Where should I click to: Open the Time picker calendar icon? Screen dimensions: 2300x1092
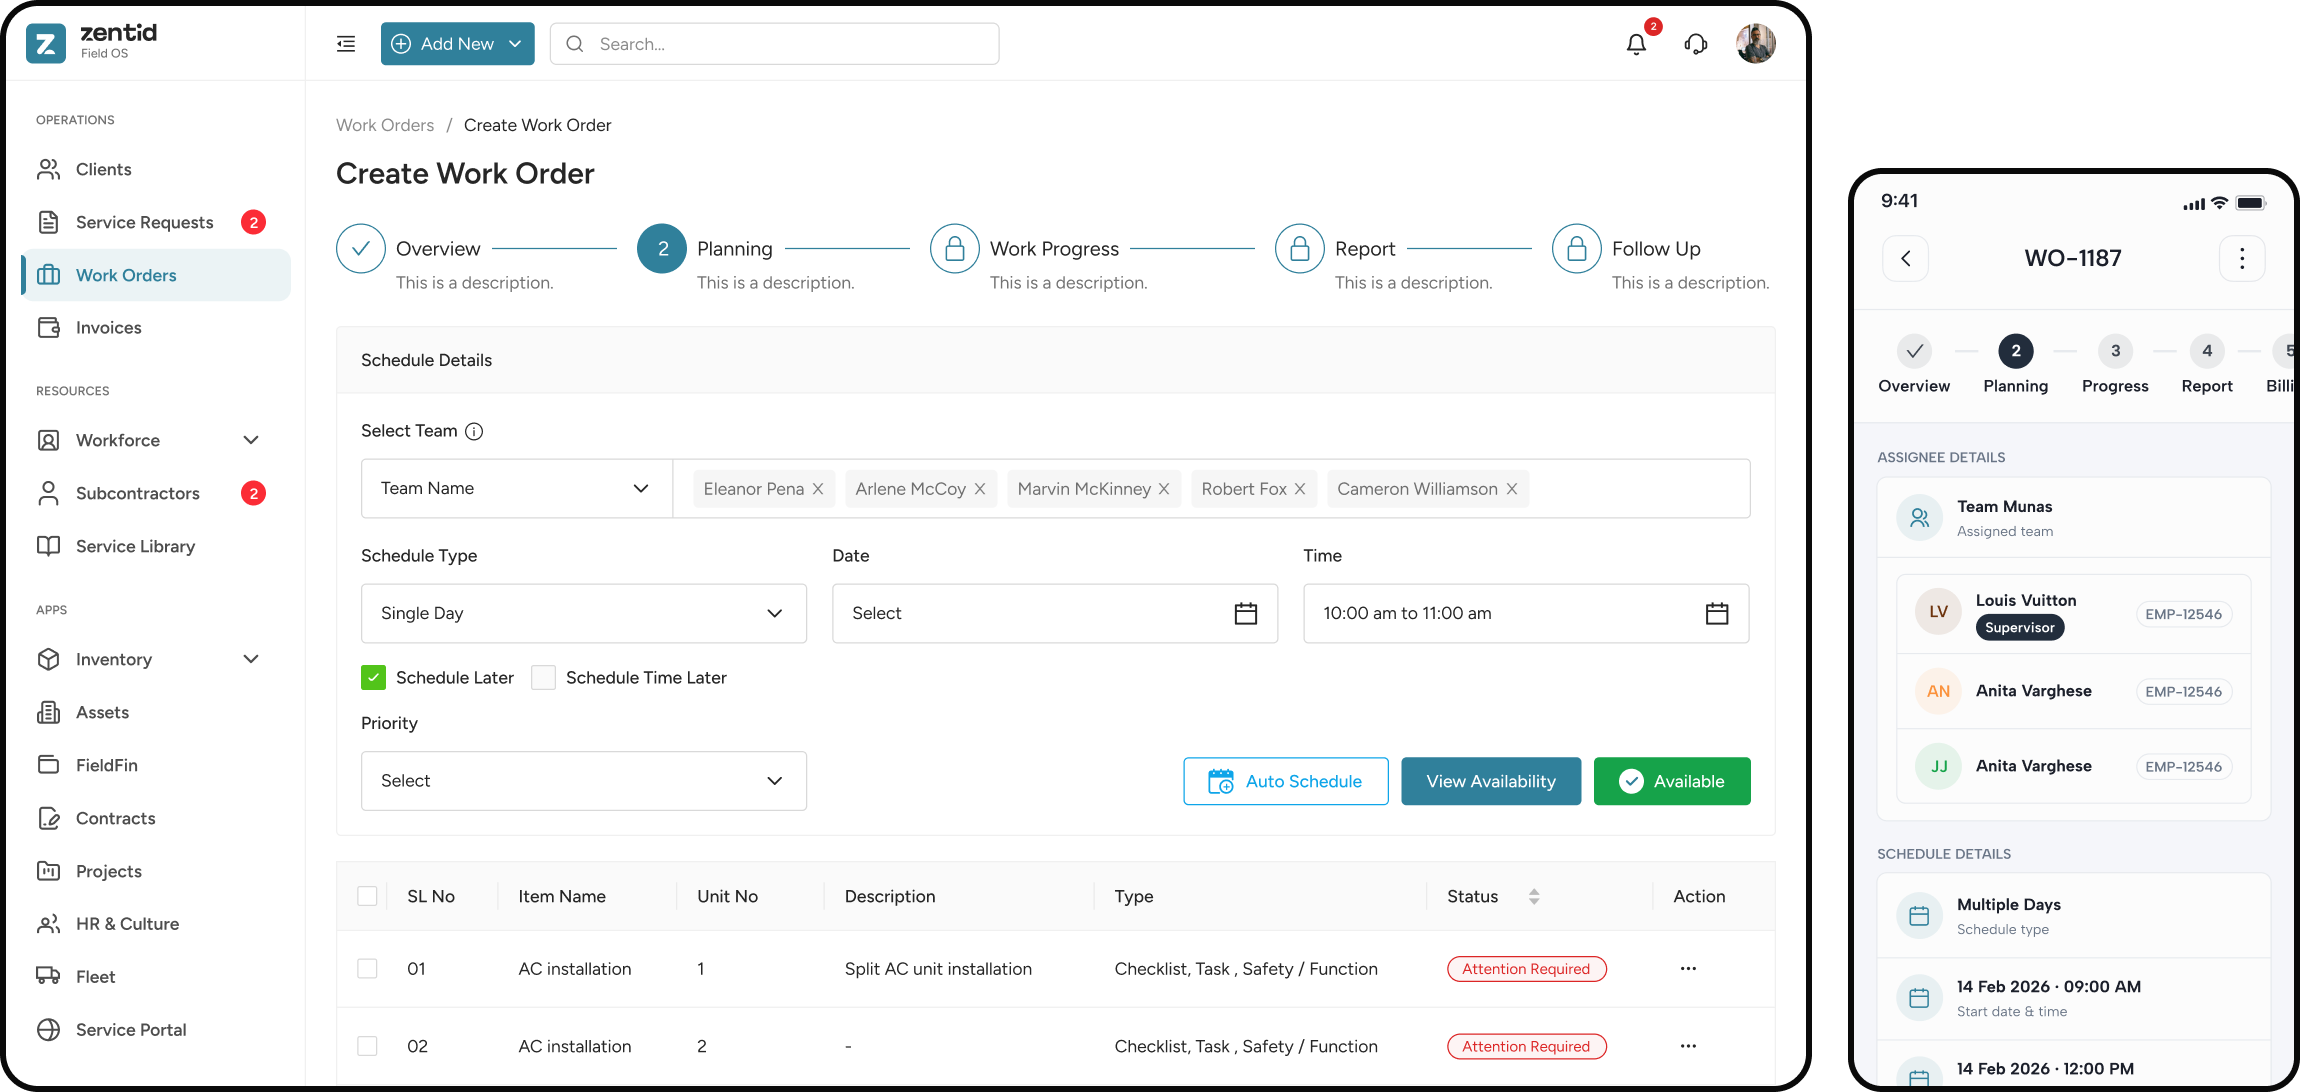[1717, 613]
